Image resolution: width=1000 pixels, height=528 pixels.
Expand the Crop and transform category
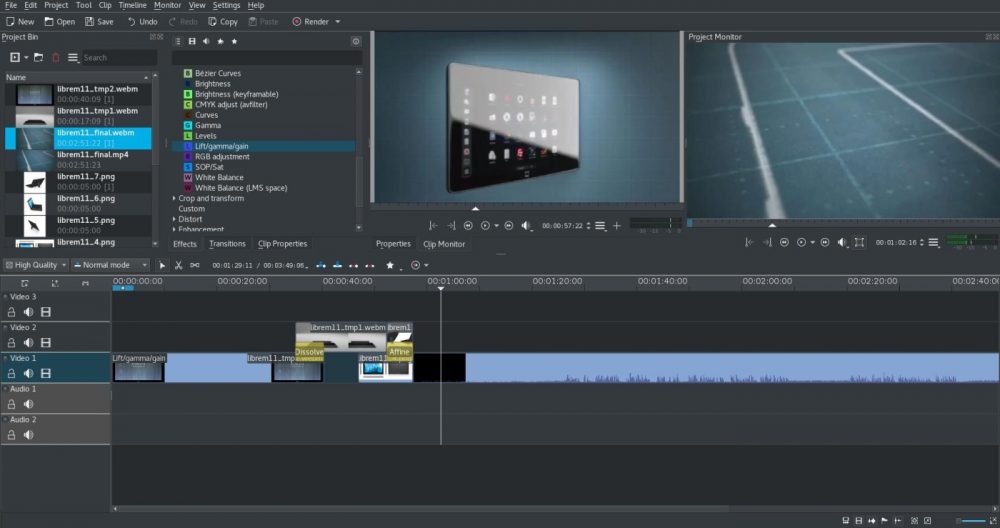point(174,198)
